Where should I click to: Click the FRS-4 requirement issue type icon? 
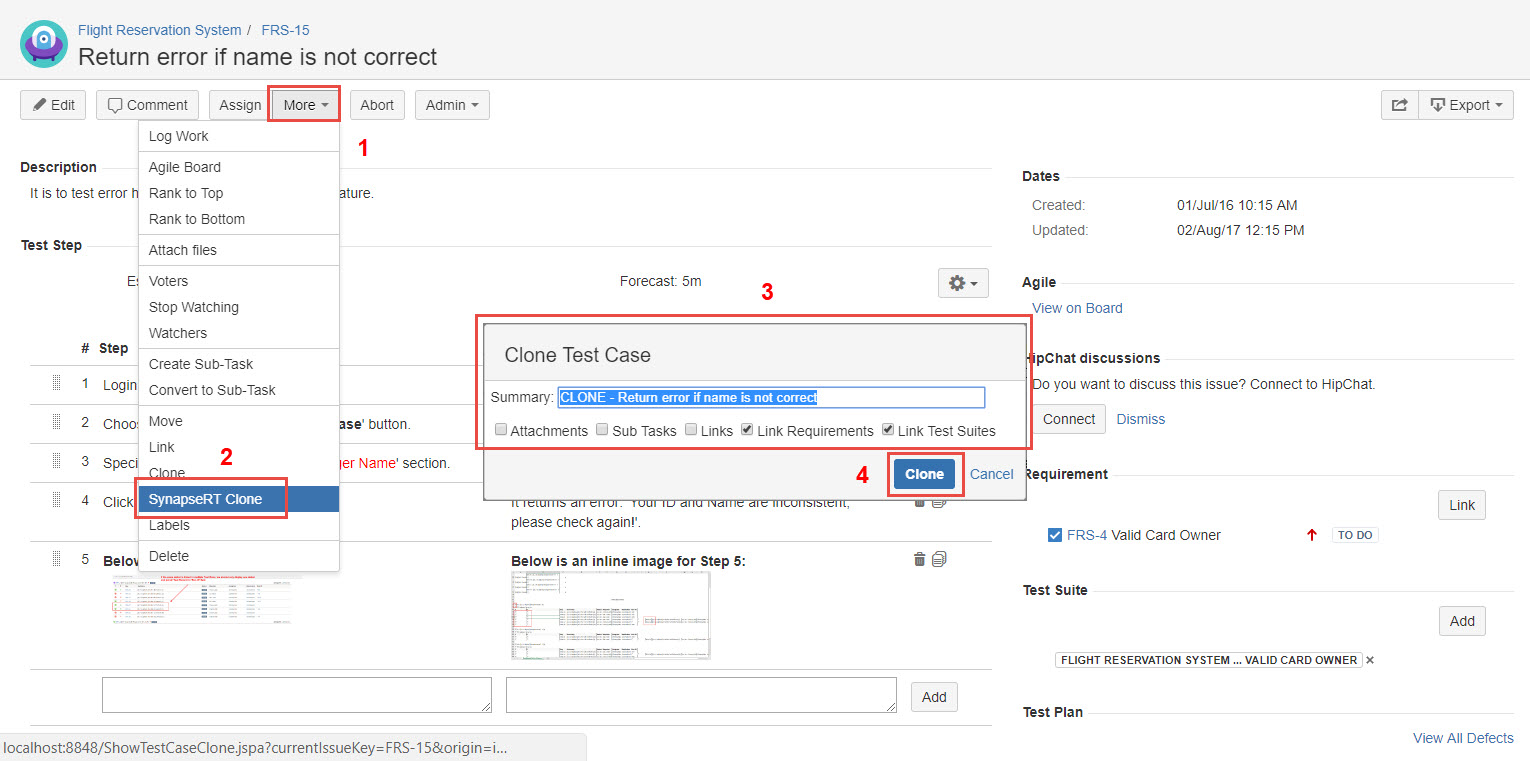coord(1054,535)
